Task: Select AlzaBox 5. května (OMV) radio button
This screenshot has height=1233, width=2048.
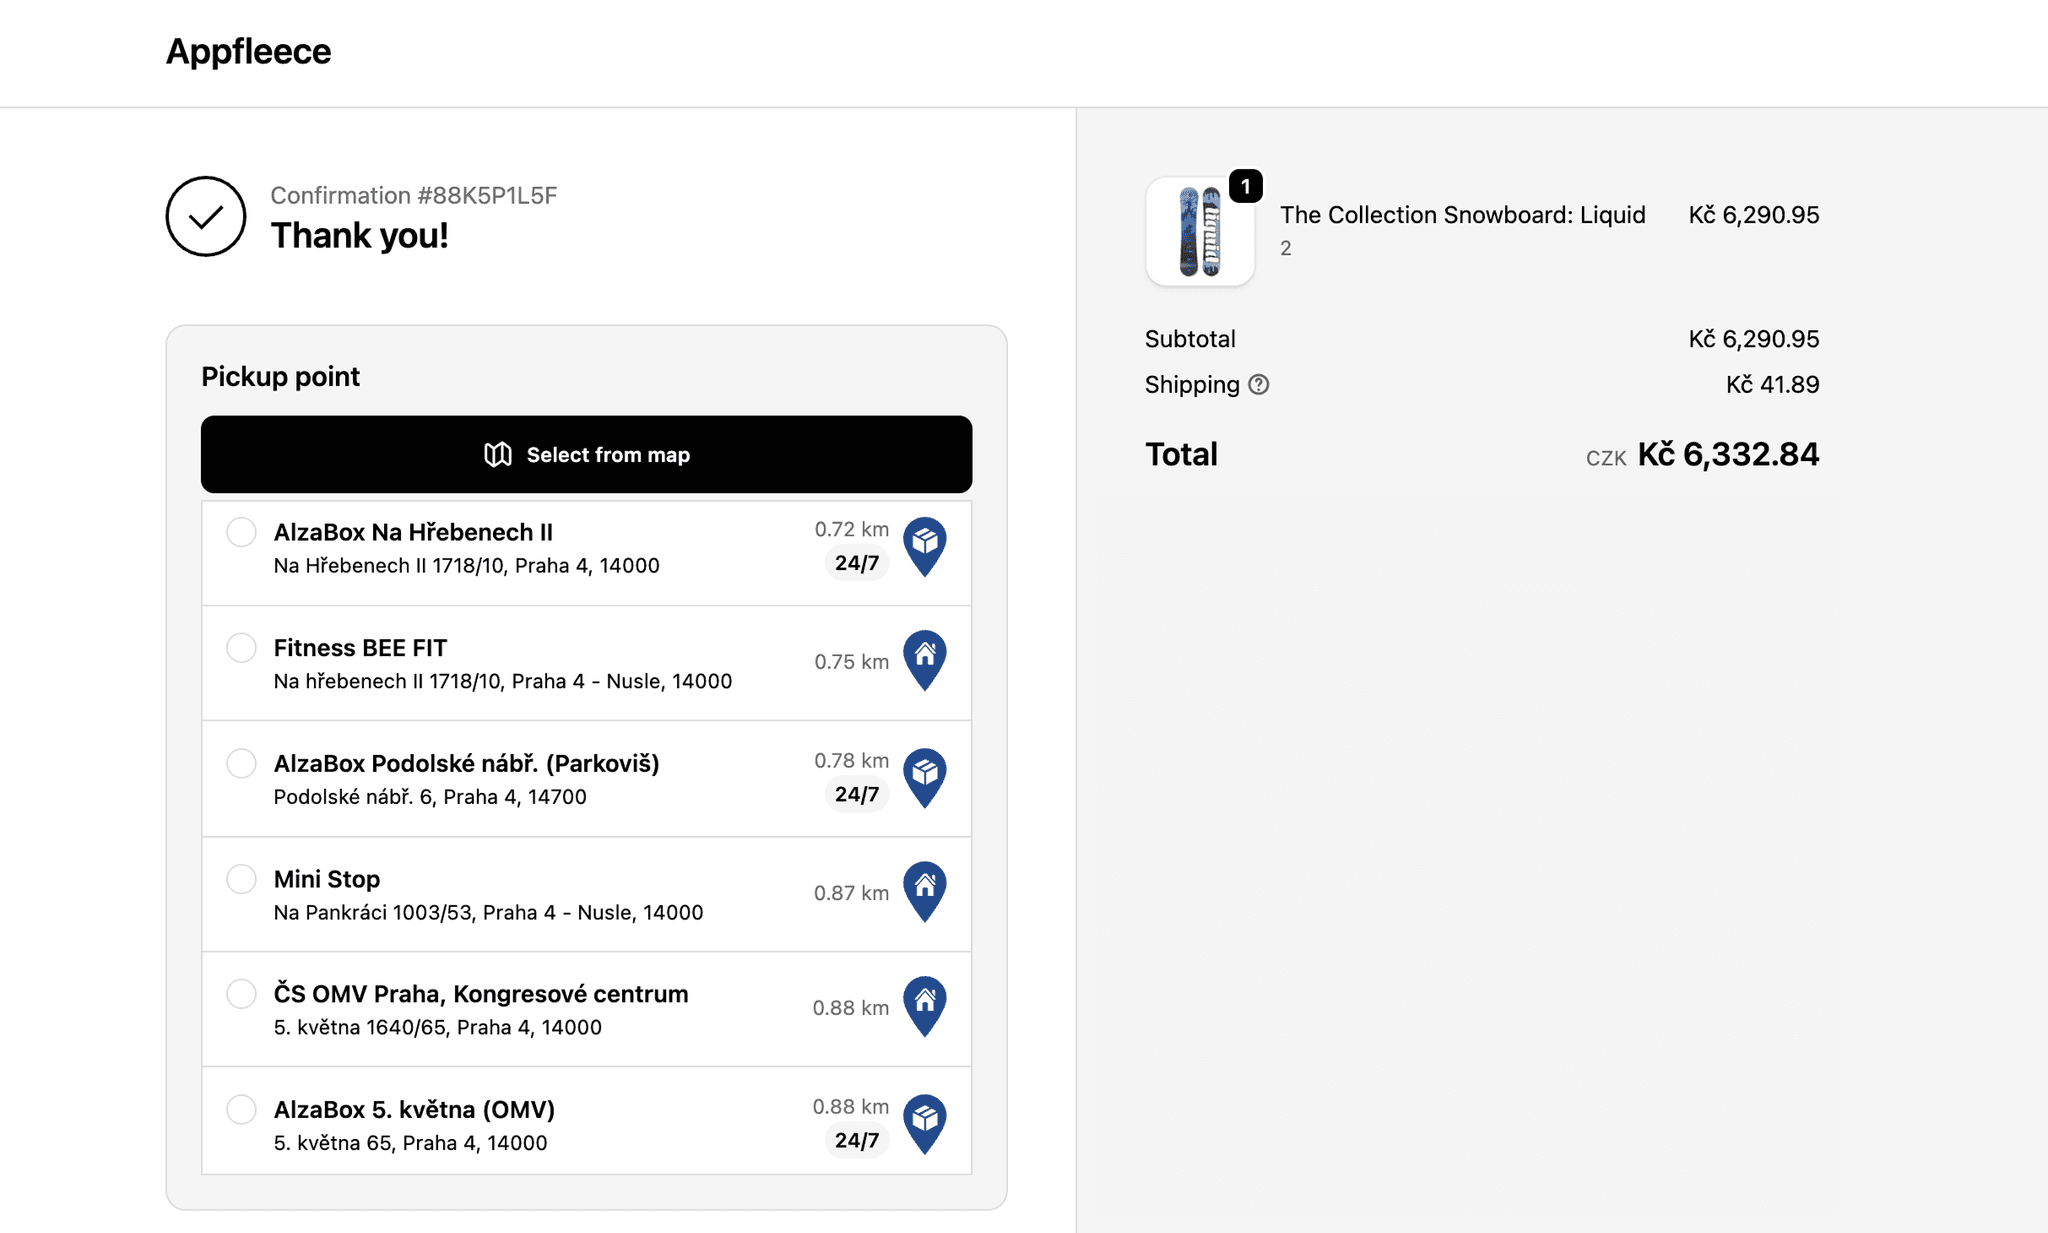Action: click(x=241, y=1109)
